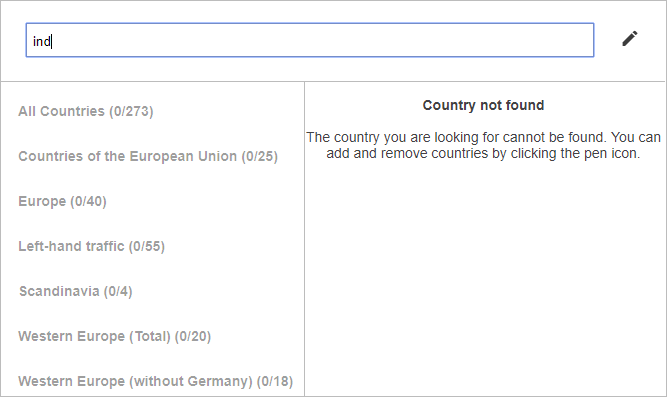This screenshot has height=397, width=667.
Task: Click the (0/18) without Germany count
Action: [x=275, y=381]
